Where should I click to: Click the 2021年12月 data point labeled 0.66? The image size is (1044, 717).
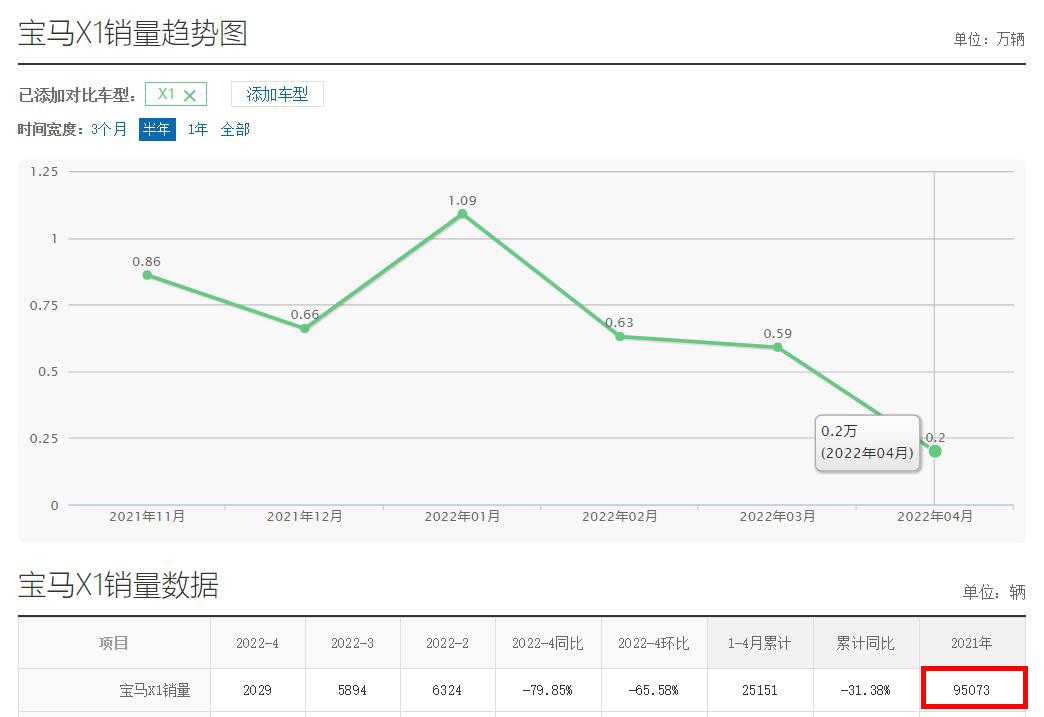(x=305, y=328)
